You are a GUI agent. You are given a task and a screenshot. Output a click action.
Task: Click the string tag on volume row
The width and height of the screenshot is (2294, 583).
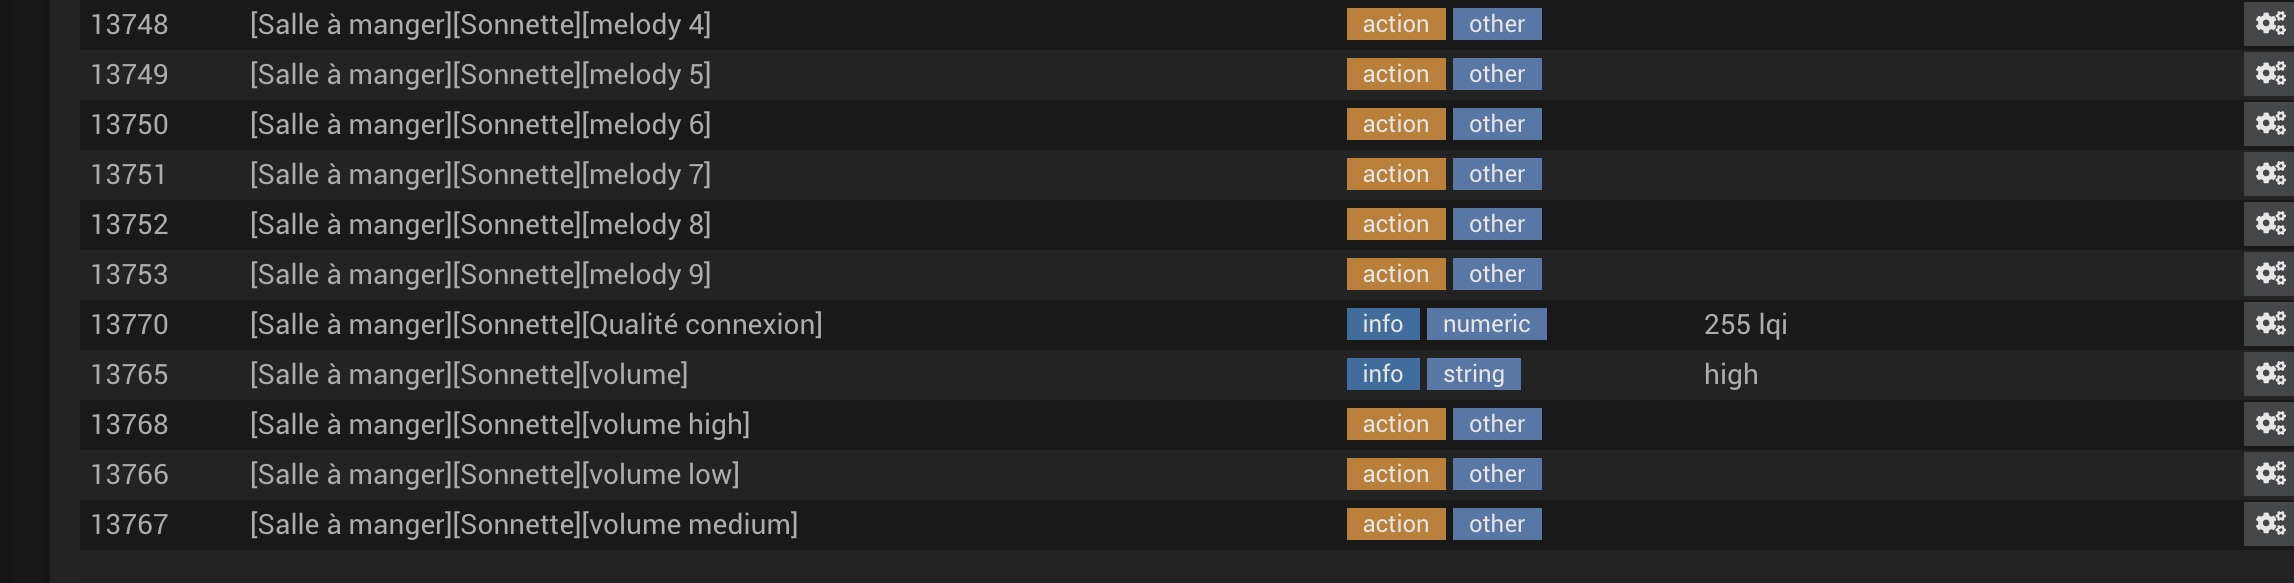1473,374
